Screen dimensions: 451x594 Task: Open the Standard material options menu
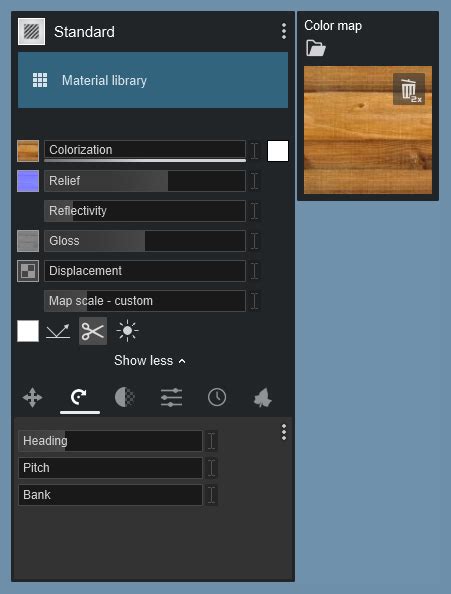click(x=284, y=31)
